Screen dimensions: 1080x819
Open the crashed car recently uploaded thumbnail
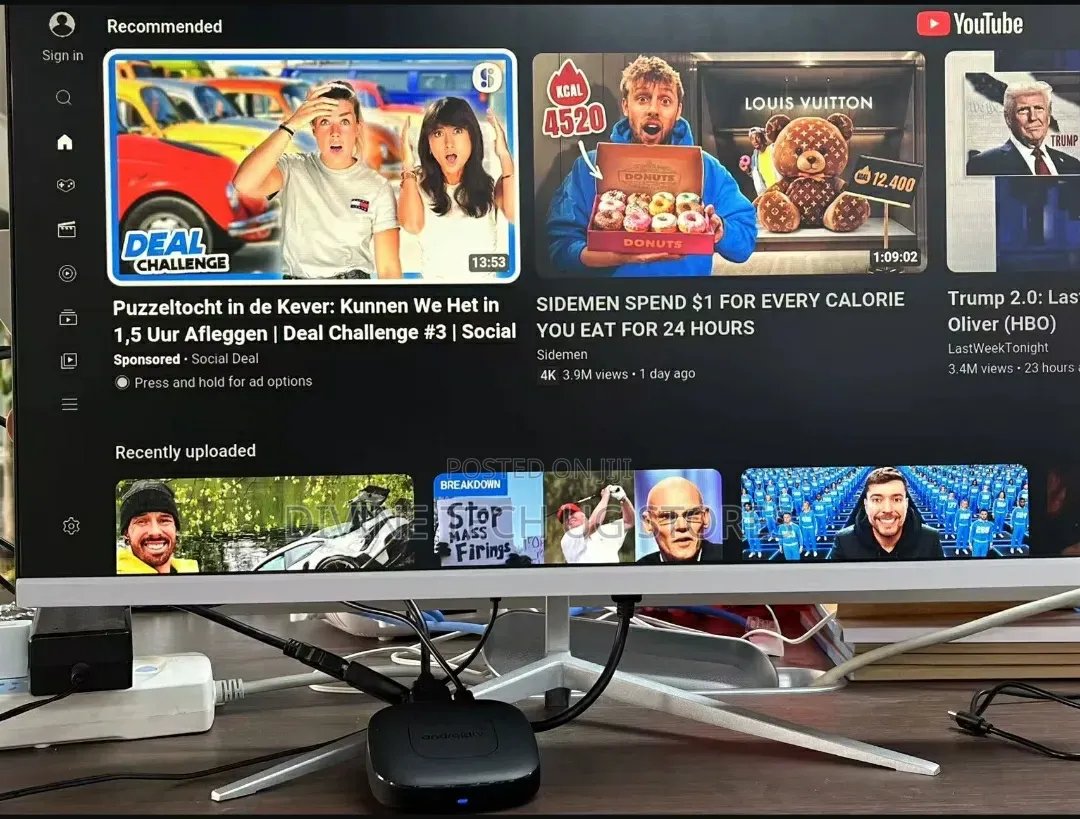265,525
